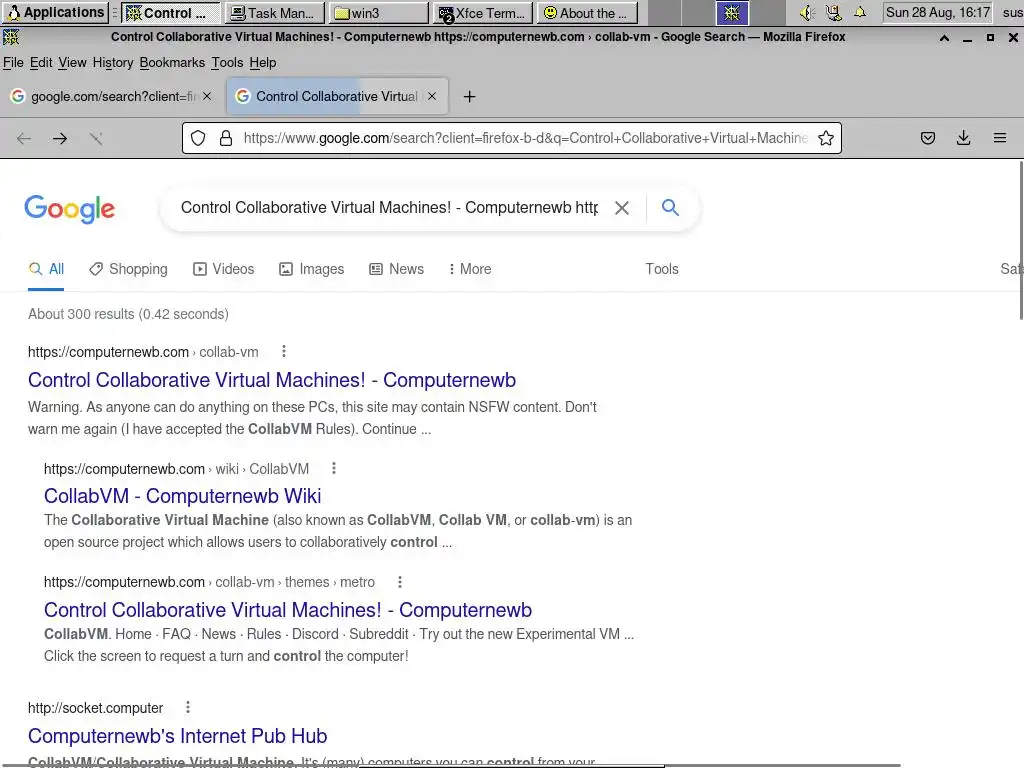Select the Shopping search filter
Image resolution: width=1024 pixels, height=768 pixels.
(x=129, y=269)
